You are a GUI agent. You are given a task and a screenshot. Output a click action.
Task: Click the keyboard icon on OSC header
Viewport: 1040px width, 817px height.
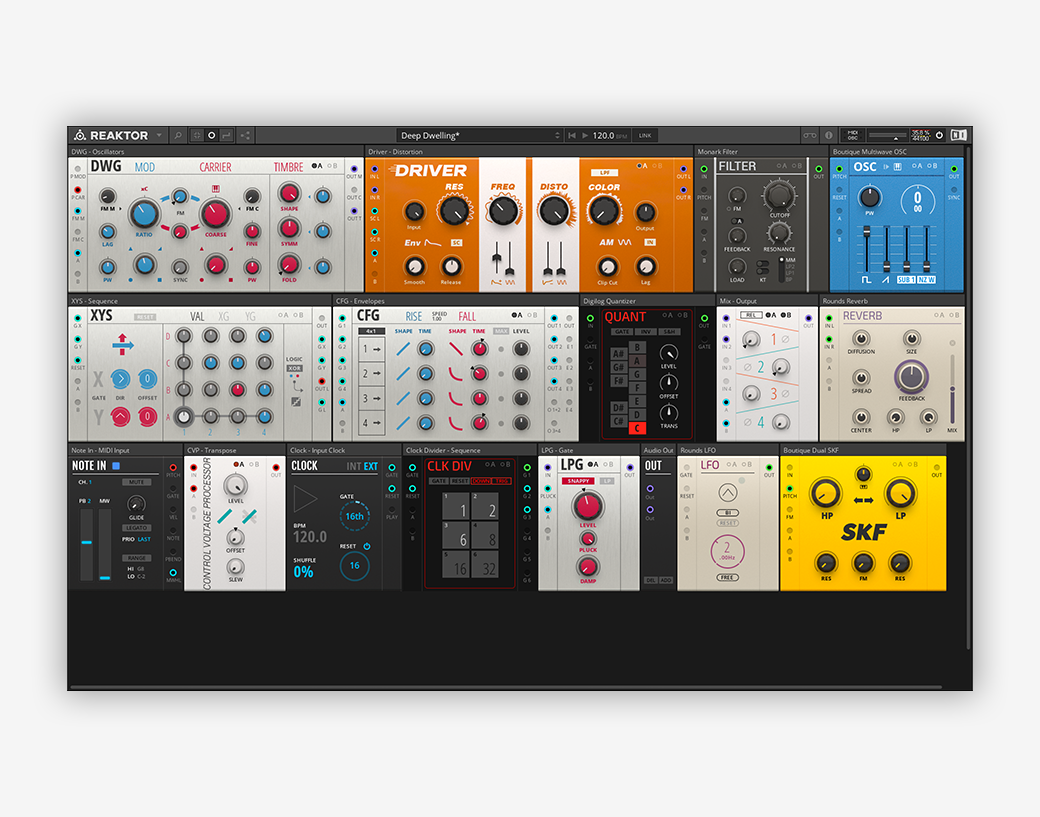tap(898, 166)
